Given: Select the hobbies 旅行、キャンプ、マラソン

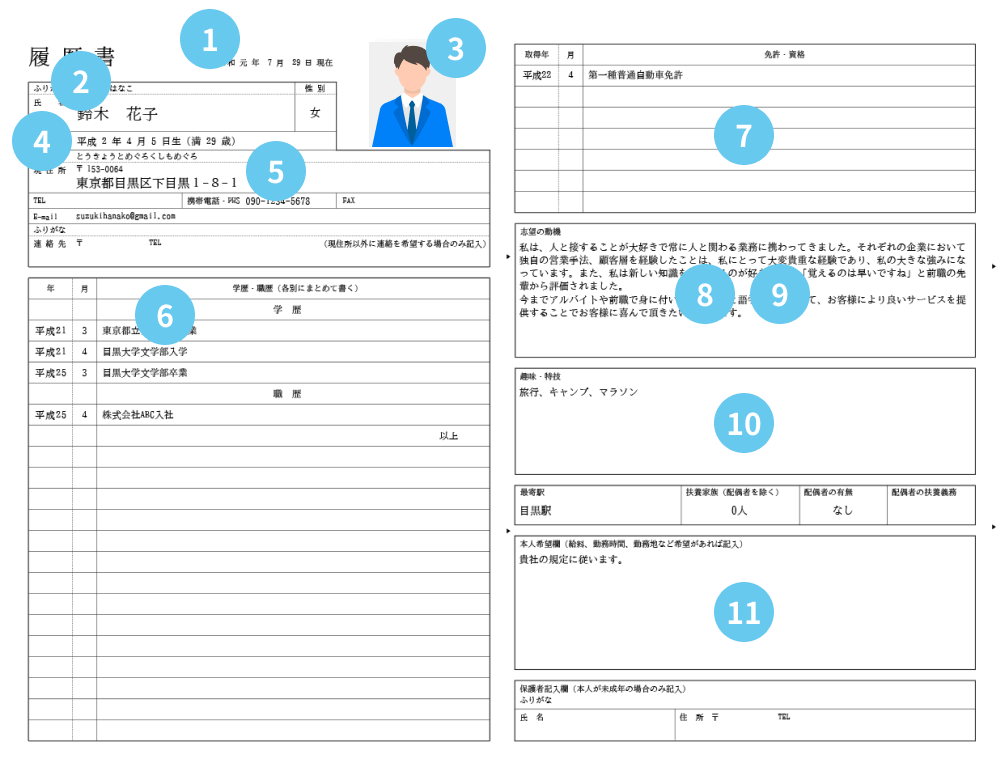Looking at the screenshot, I should [x=579, y=392].
